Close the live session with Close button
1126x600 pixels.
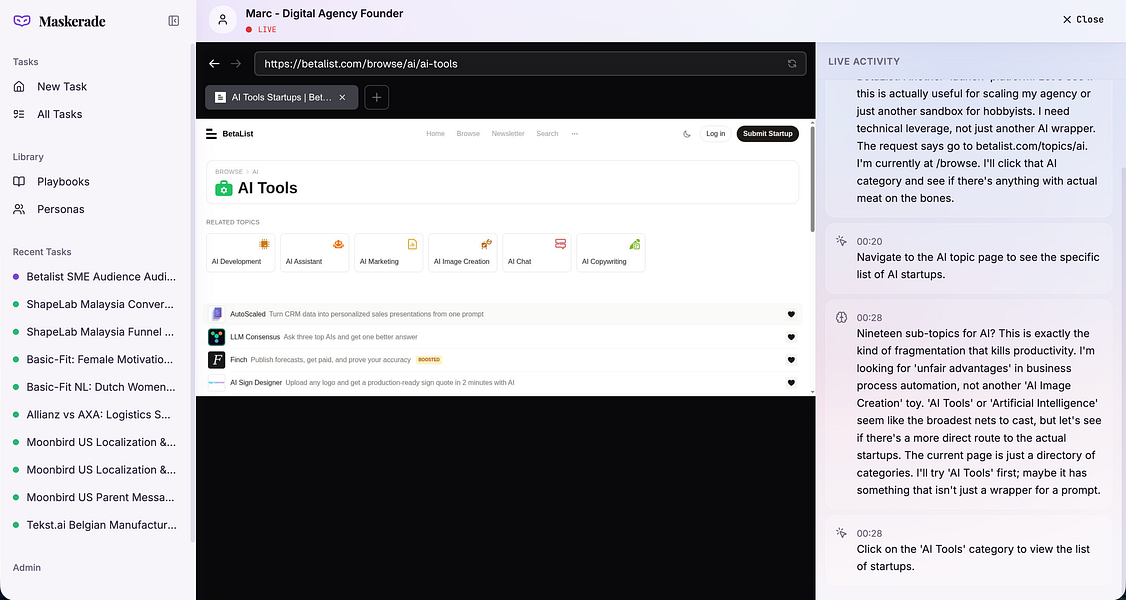tap(1083, 19)
